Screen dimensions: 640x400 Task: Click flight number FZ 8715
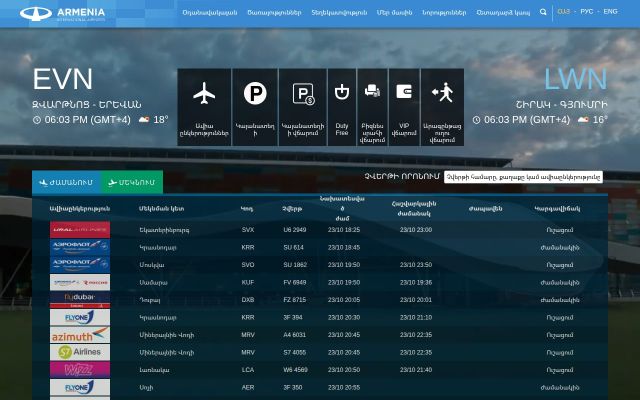point(295,300)
